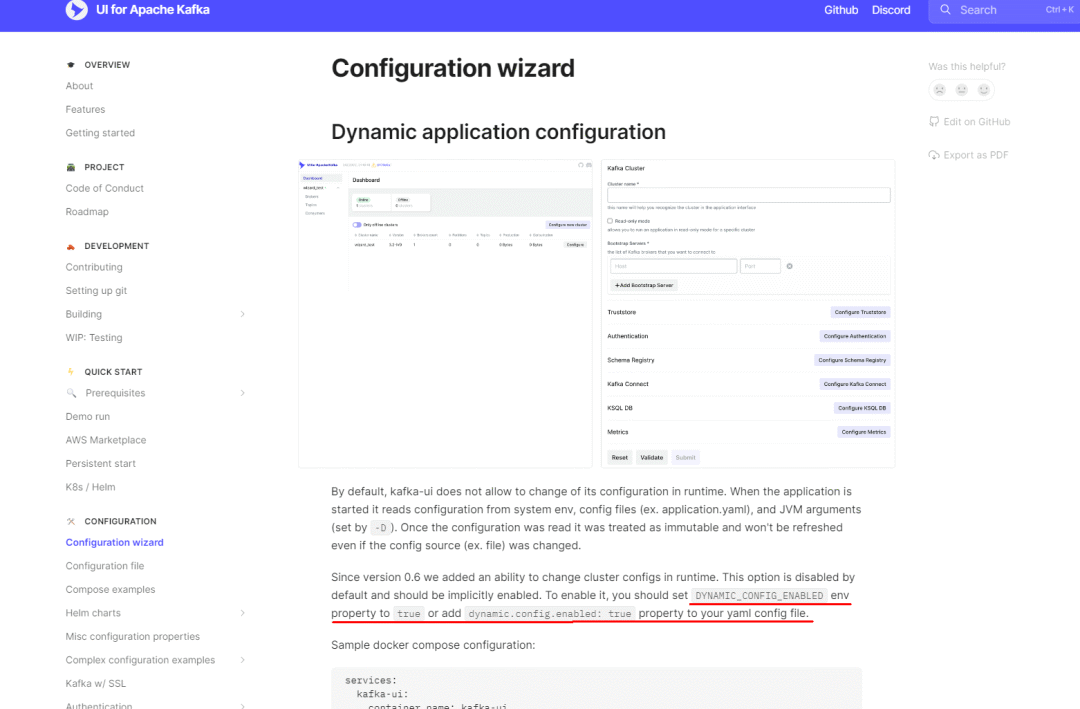The width and height of the screenshot is (1080, 709).
Task: Expand Complex configuration examples chevron
Action: tap(242, 660)
